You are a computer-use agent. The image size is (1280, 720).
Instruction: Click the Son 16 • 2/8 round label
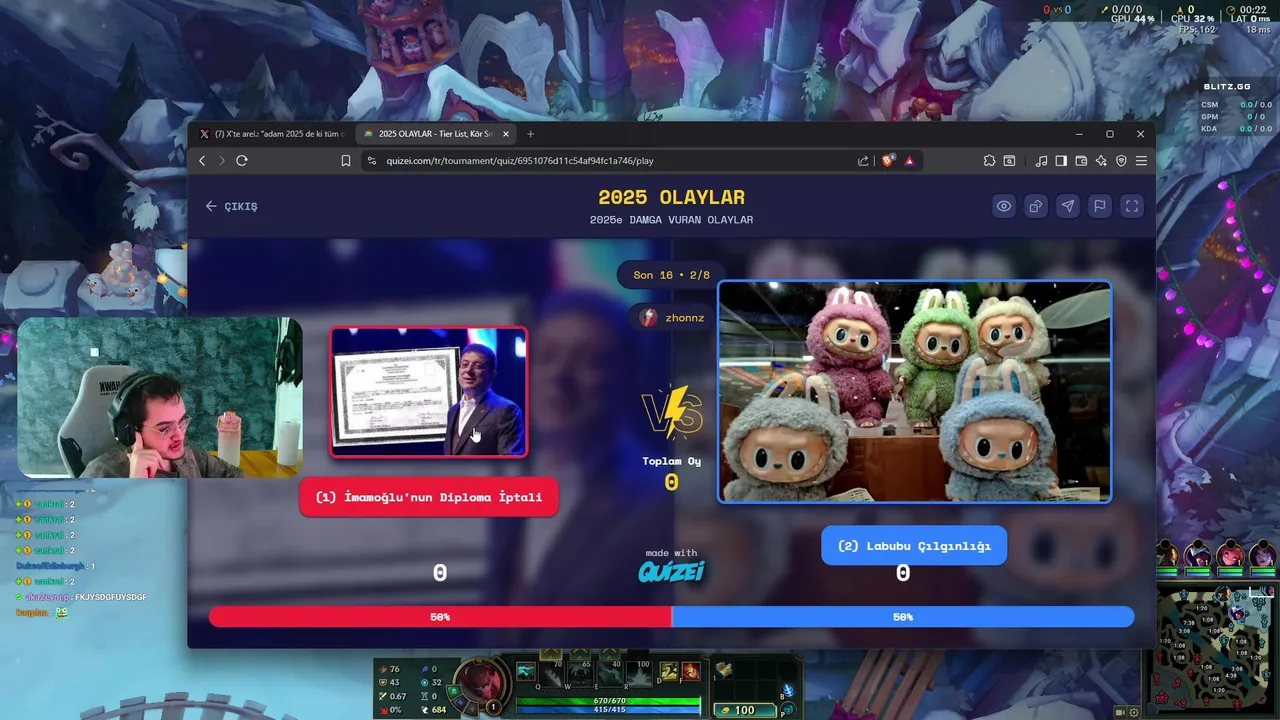coord(671,275)
